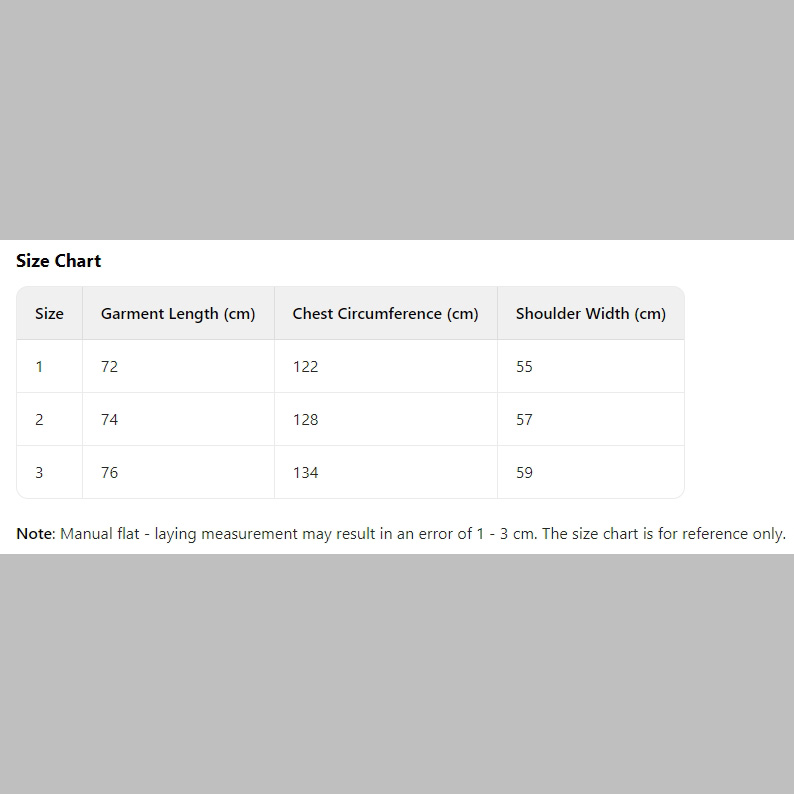Select size 2 row label
This screenshot has height=794, width=794.
(x=39, y=420)
